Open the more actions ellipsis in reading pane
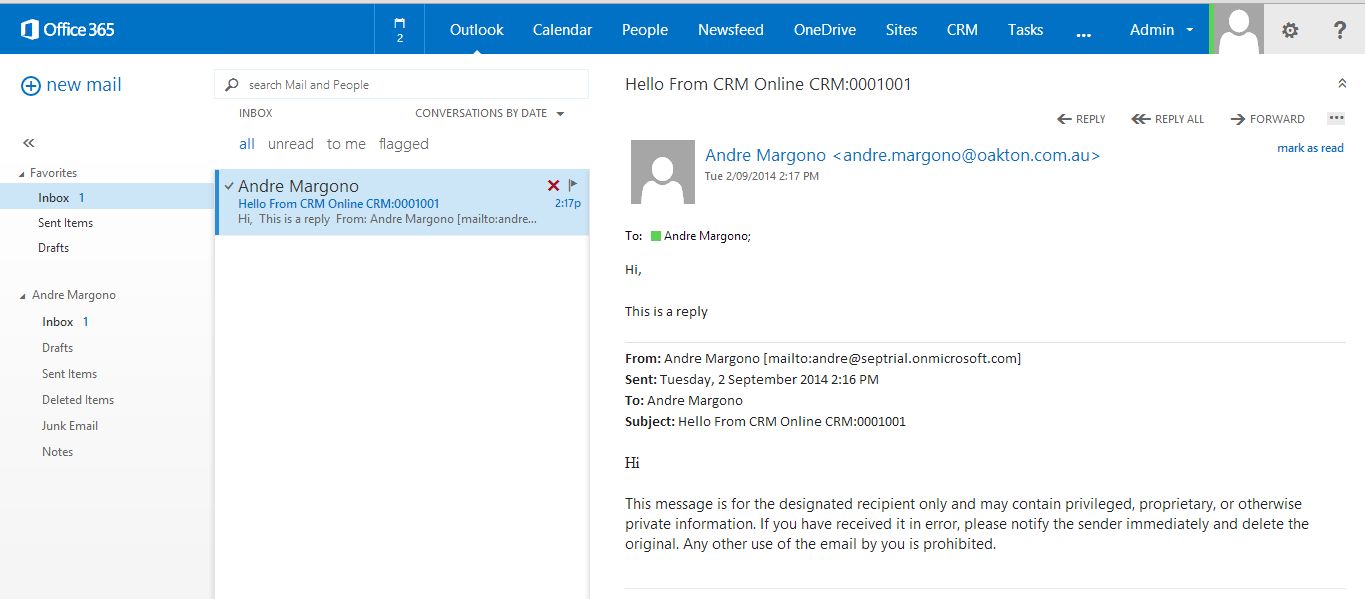 click(x=1336, y=118)
